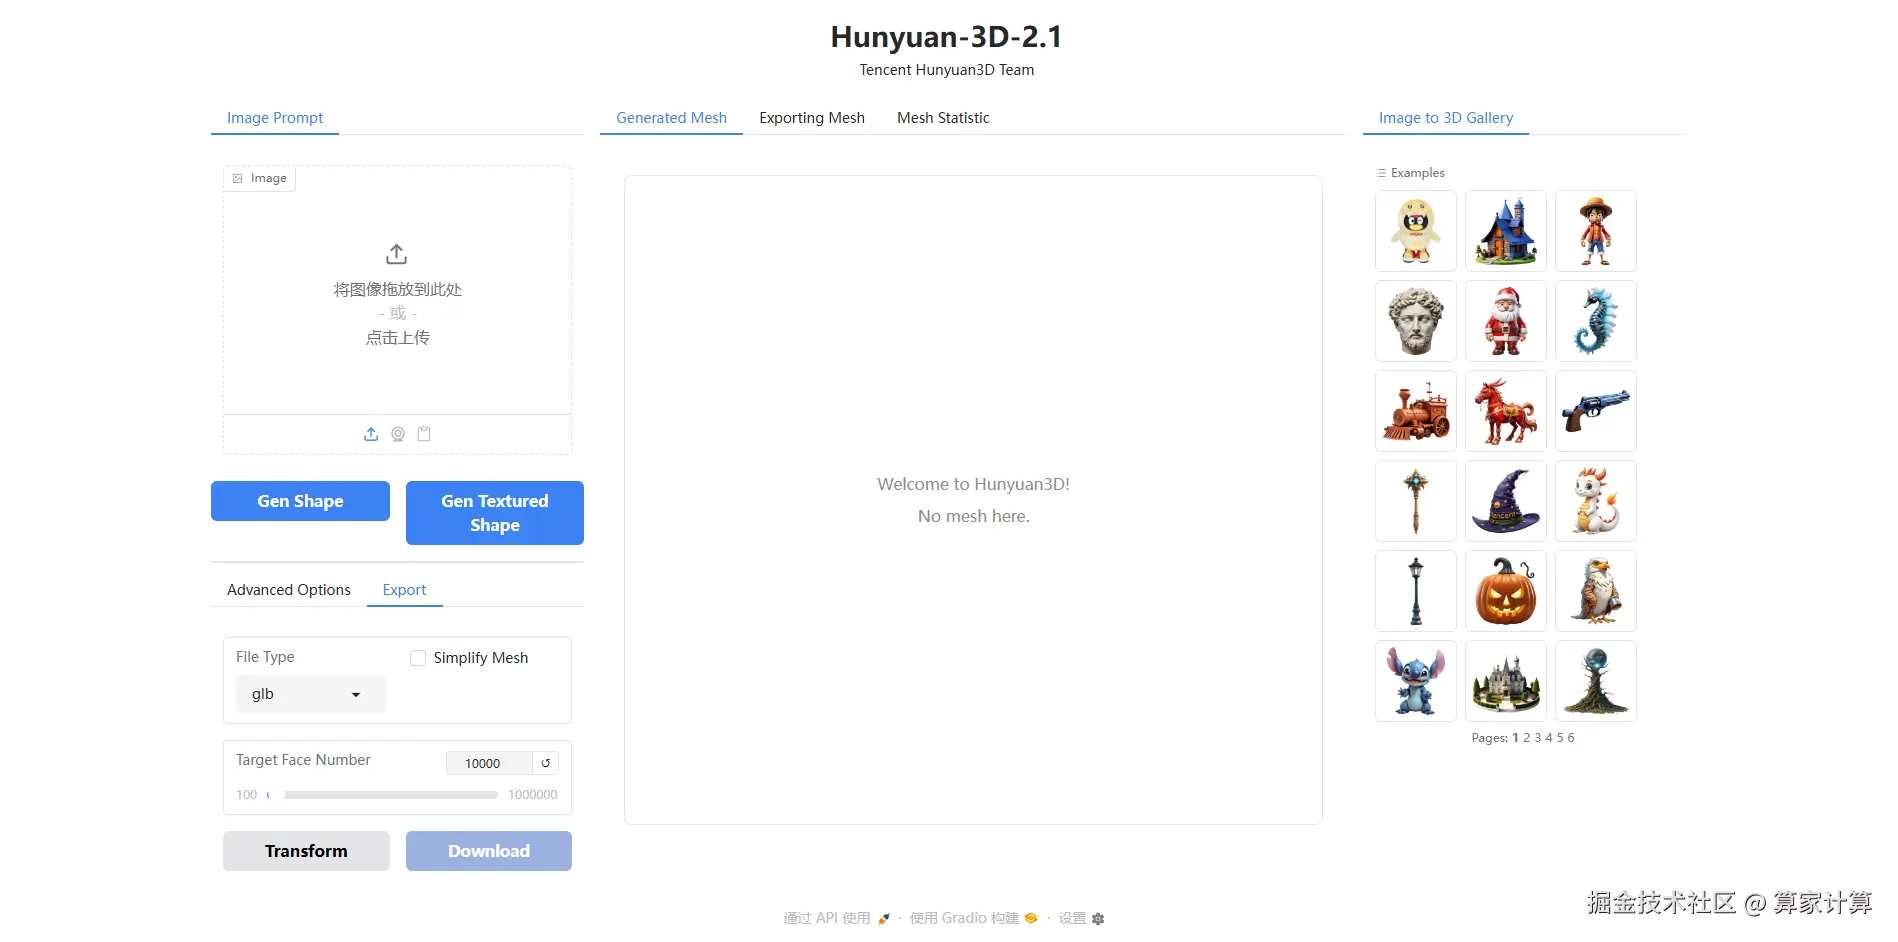Open the File Type glb dropdown
Viewport: 1898px width, 942px height.
tap(311, 694)
